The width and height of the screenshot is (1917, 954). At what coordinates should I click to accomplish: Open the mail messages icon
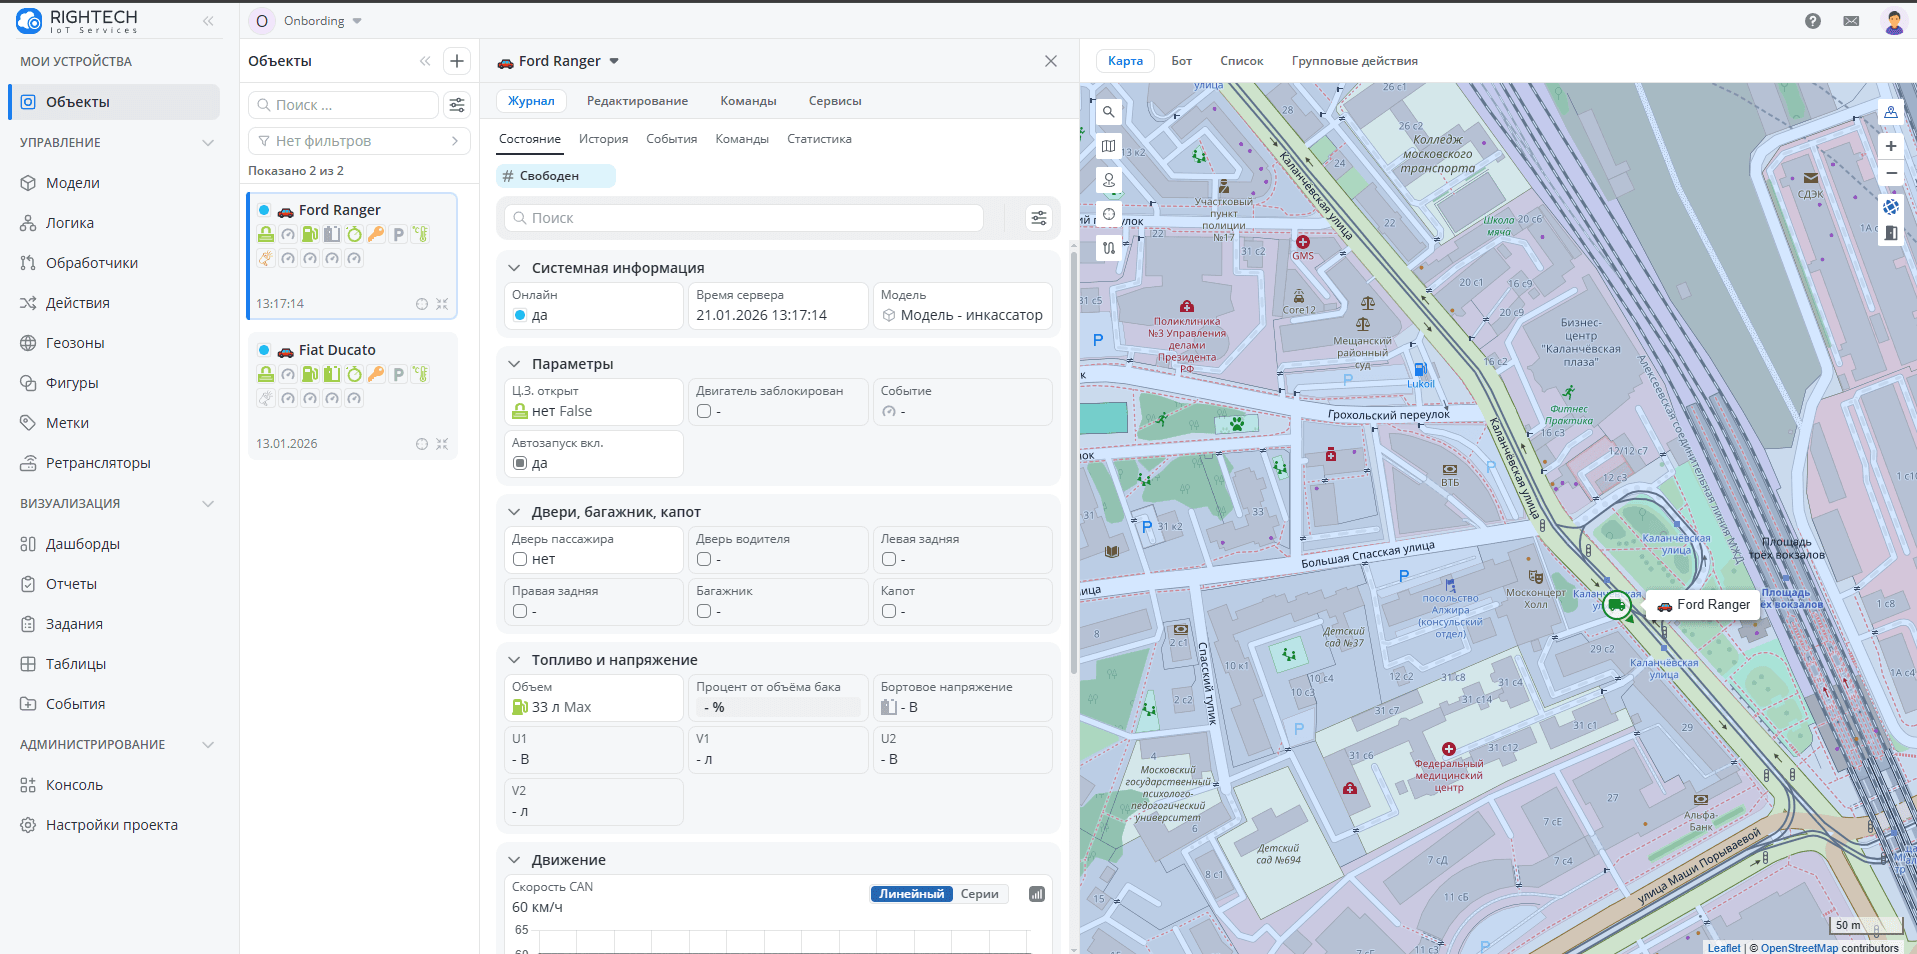(1851, 21)
